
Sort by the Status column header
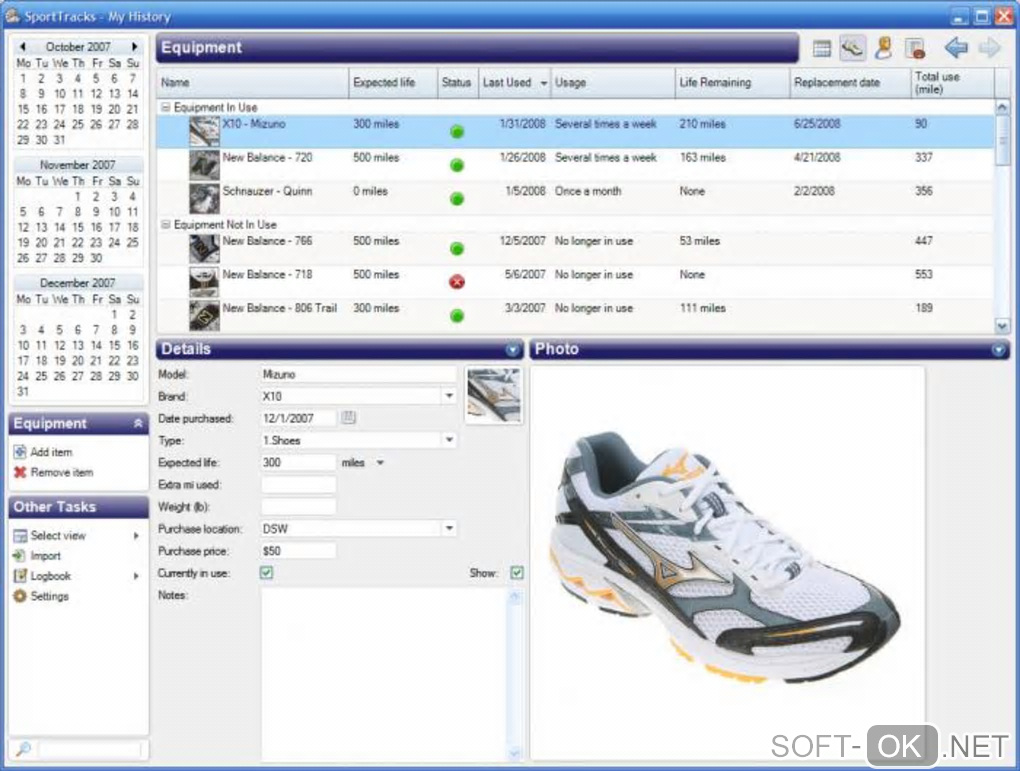tap(456, 83)
